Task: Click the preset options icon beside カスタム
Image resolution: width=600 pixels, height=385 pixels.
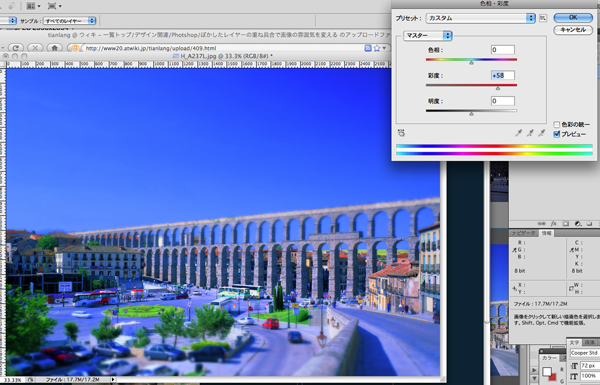Action: pos(543,18)
